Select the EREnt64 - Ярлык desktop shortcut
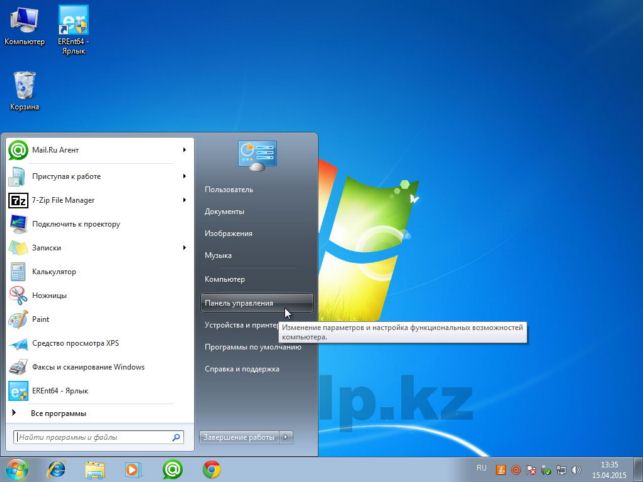The height and width of the screenshot is (482, 643). (73, 30)
